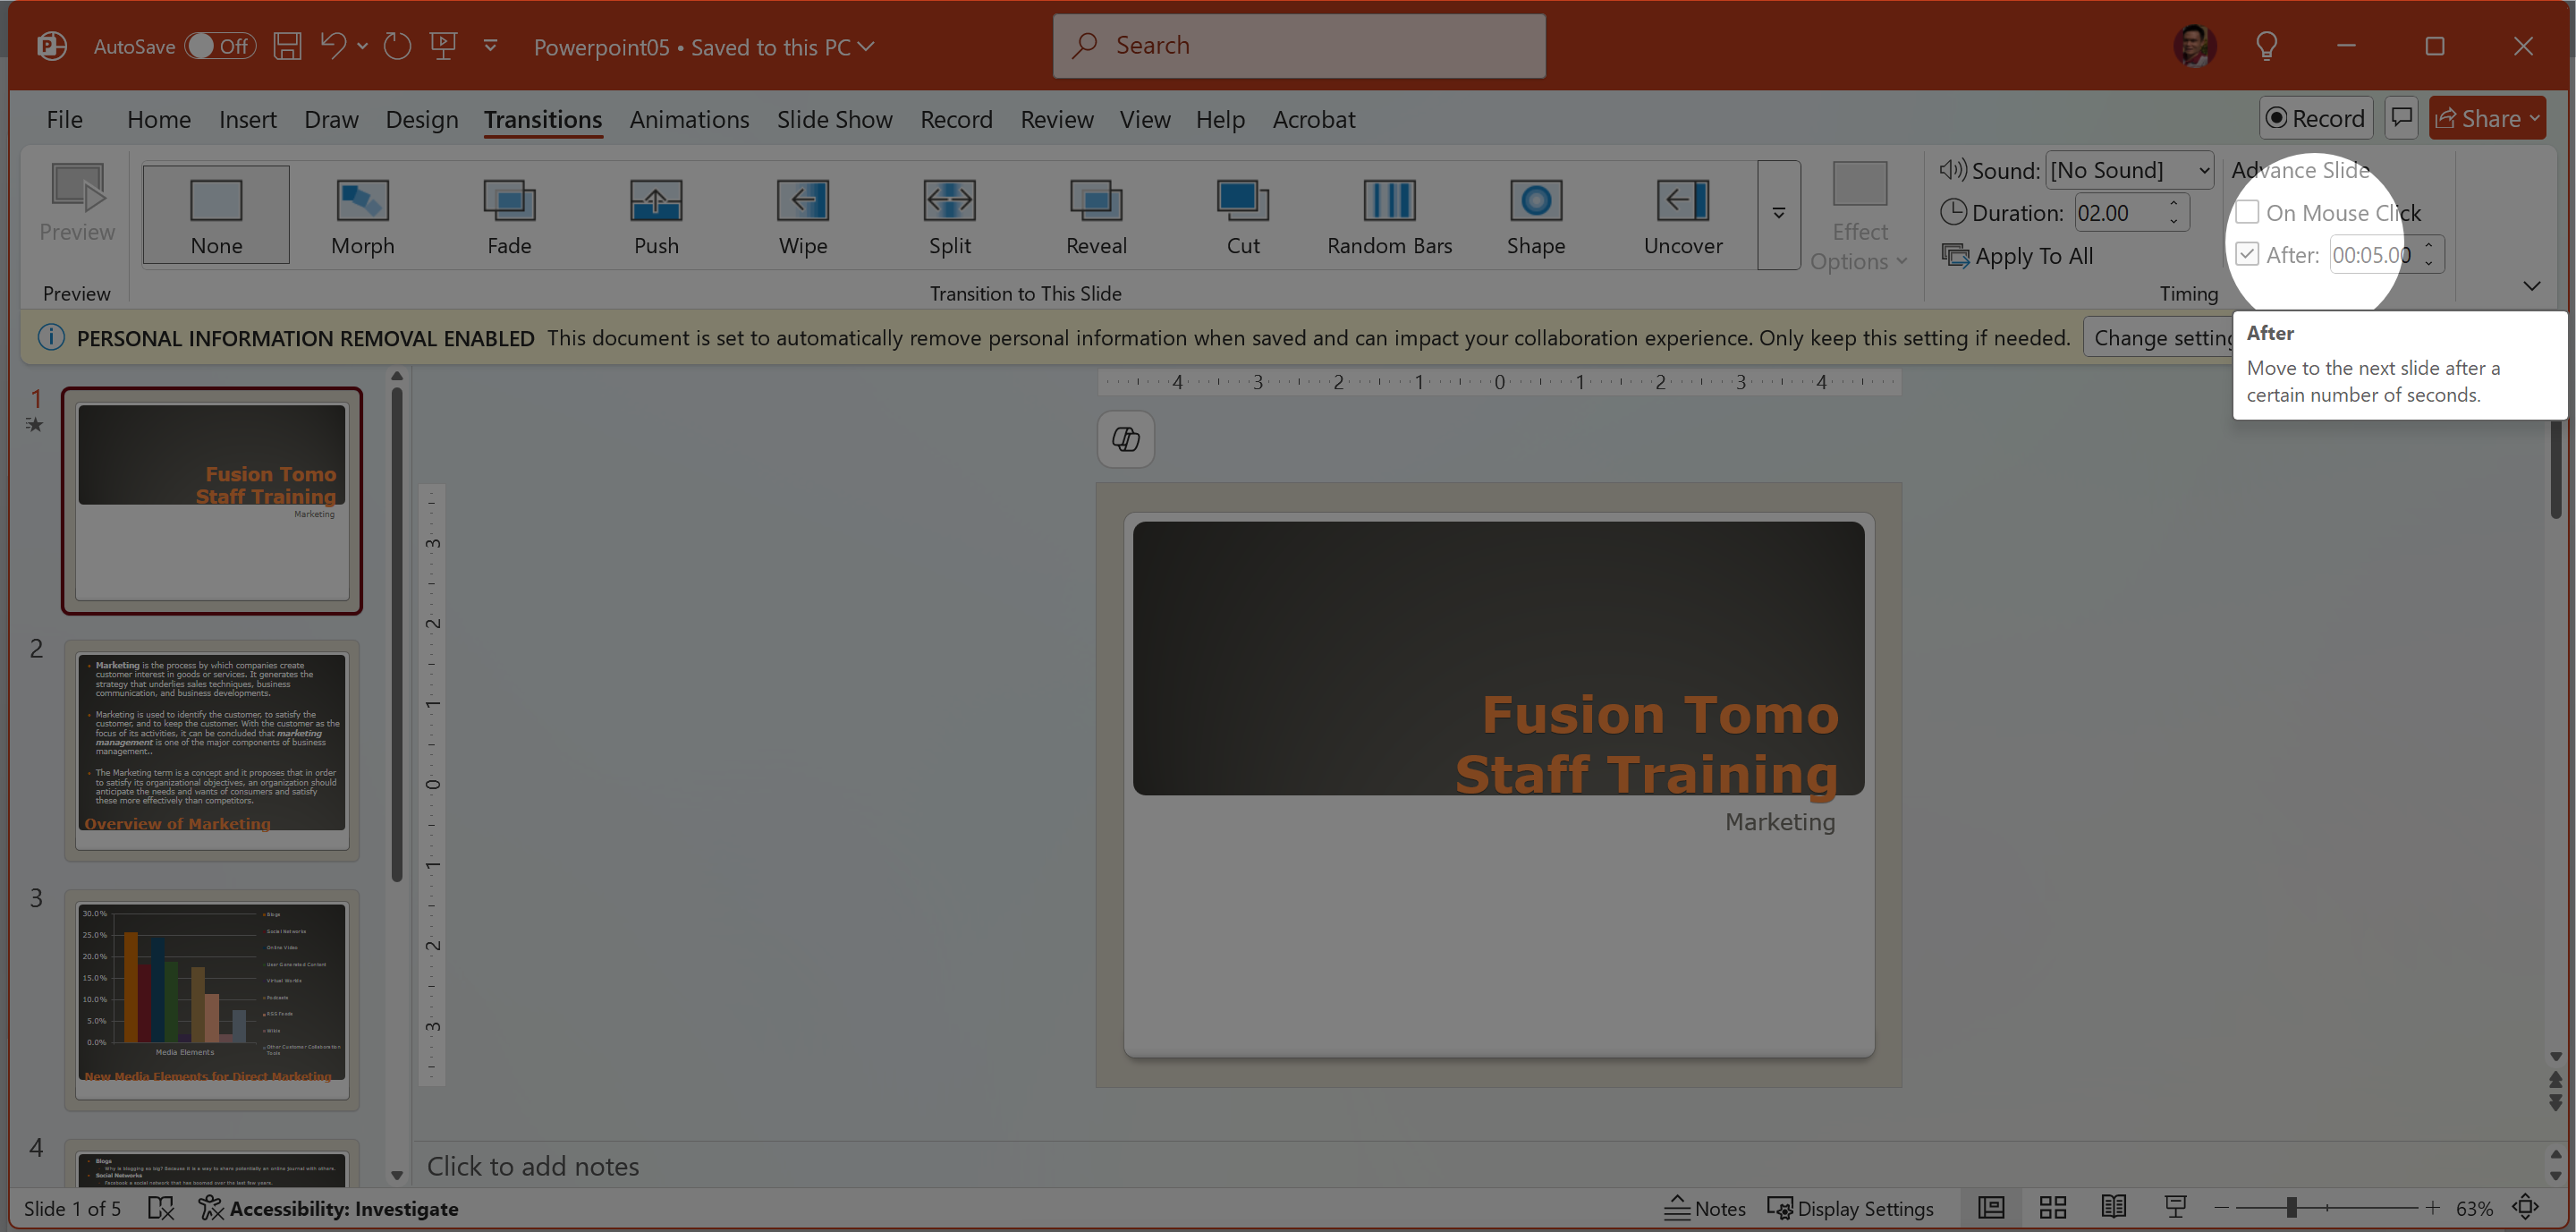
Task: Apply the Uncover transition
Action: tap(1682, 216)
